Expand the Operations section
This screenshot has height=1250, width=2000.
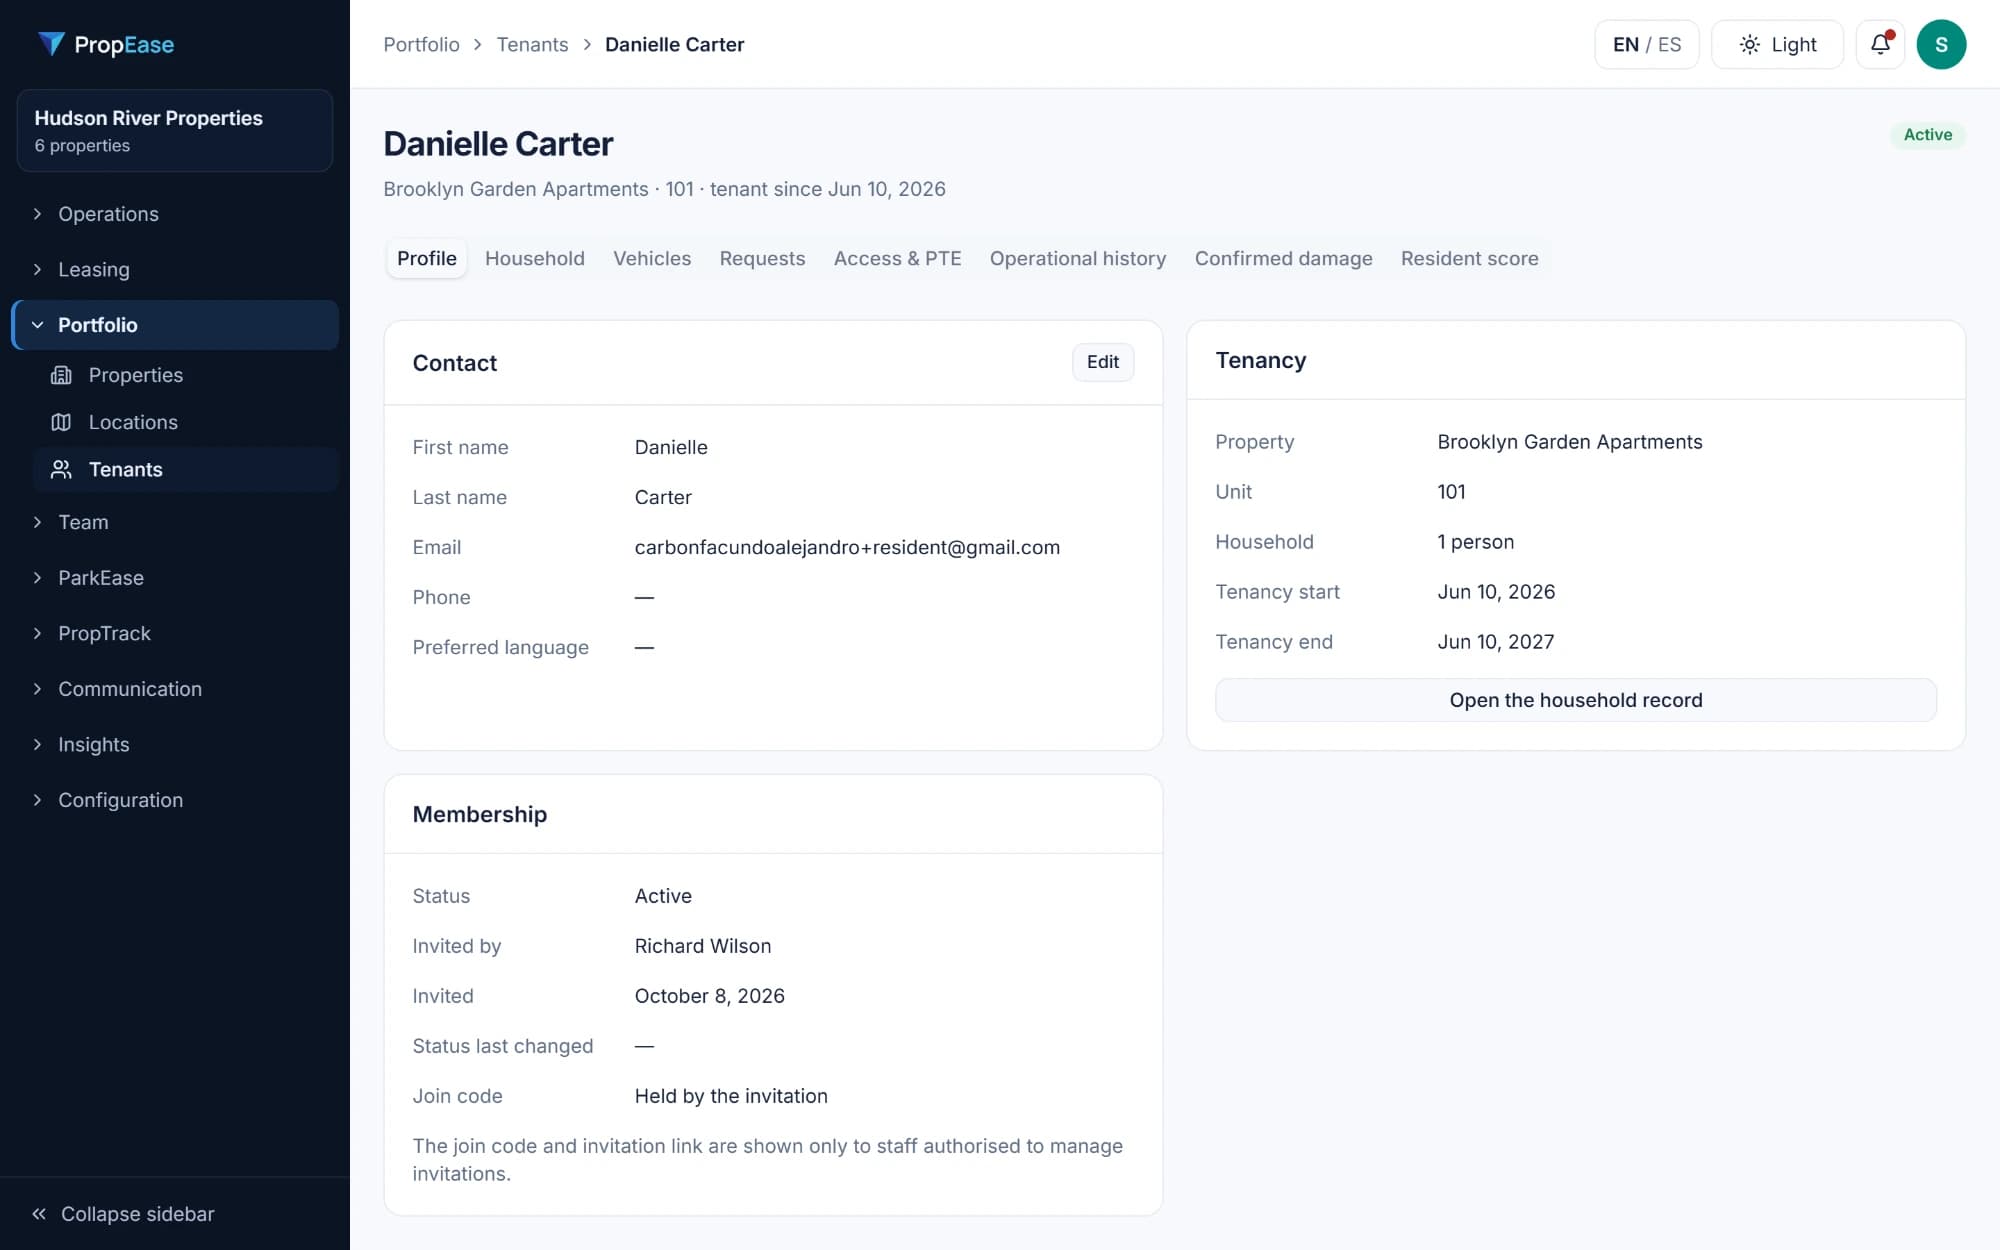click(175, 214)
